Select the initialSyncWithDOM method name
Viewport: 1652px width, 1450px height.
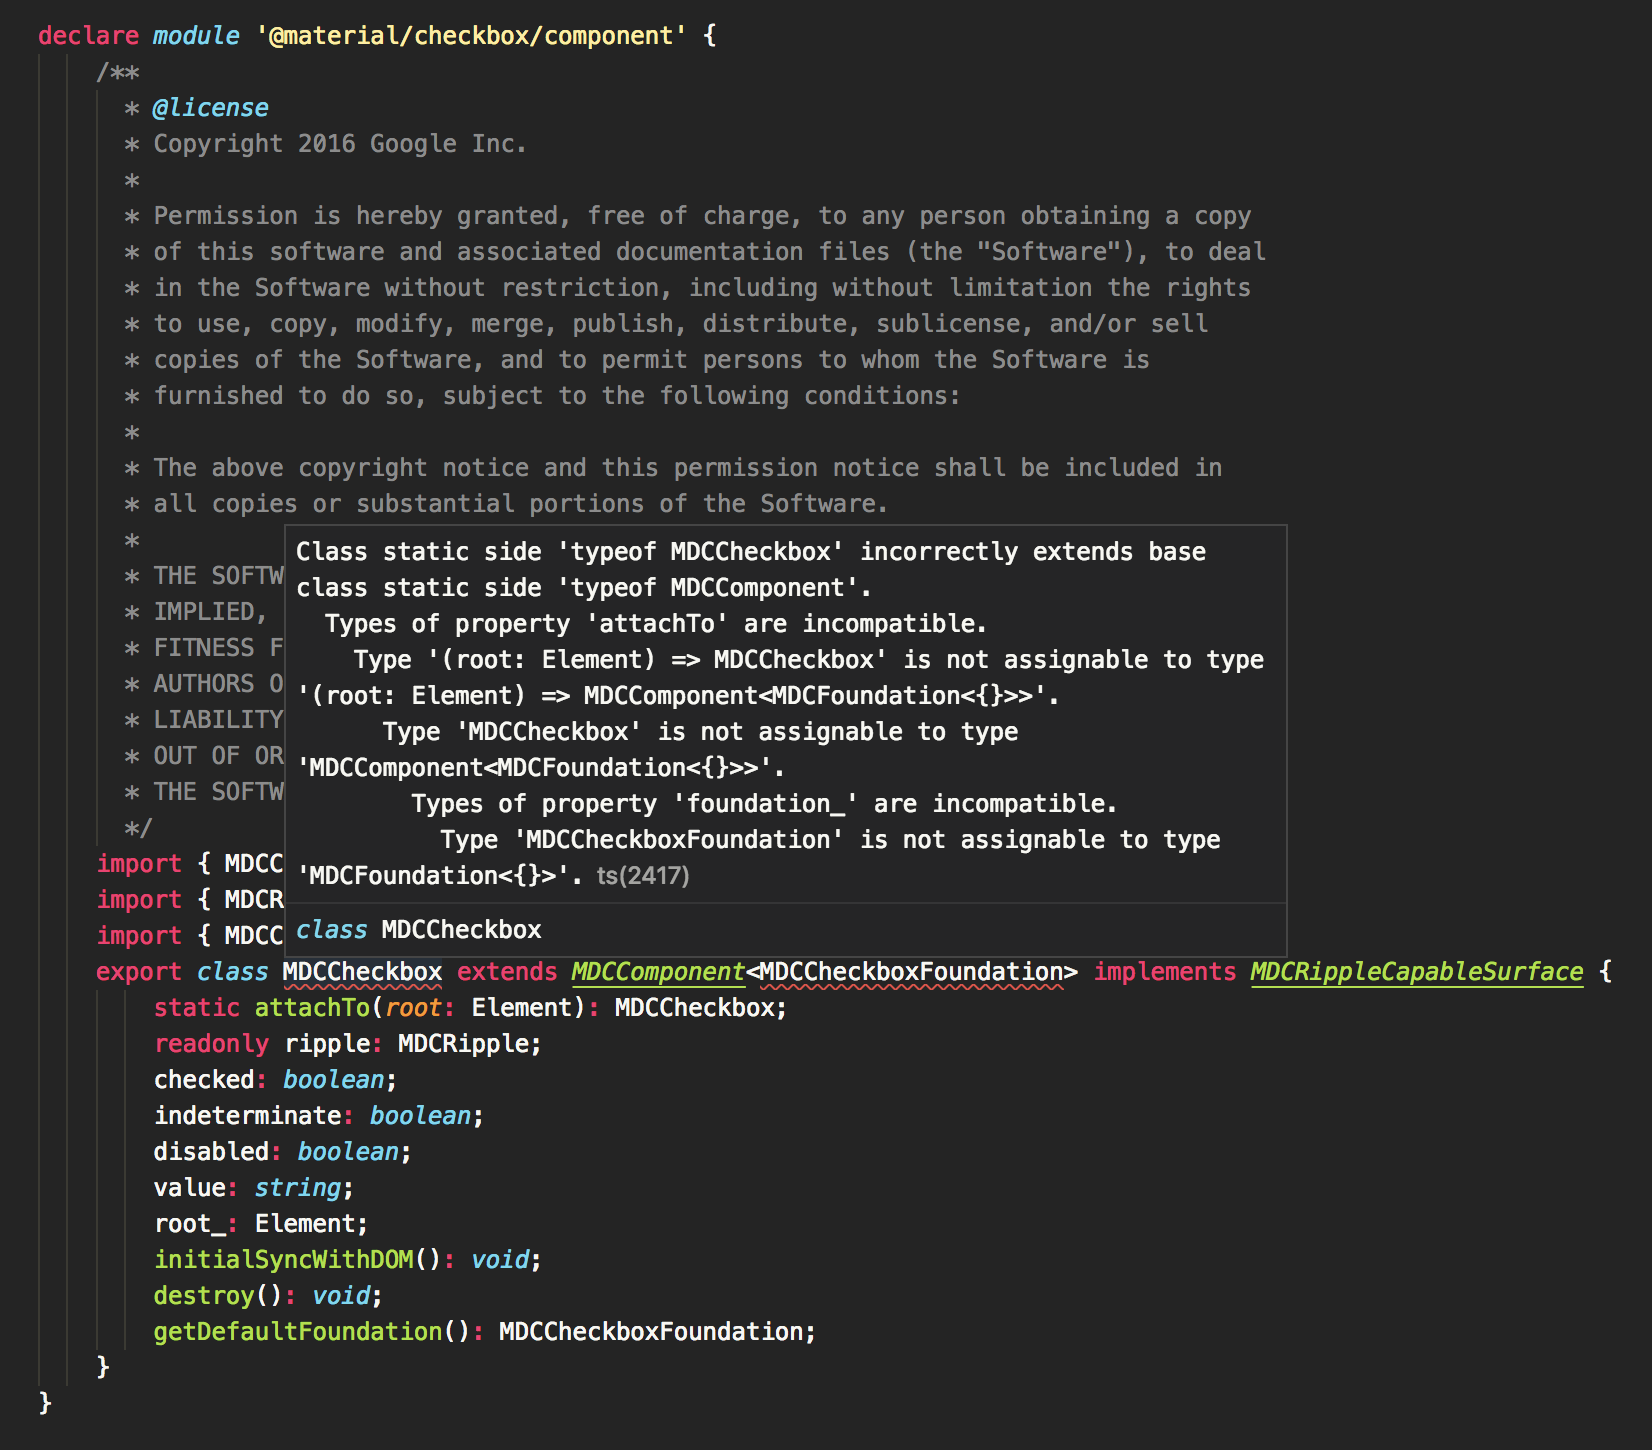[285, 1259]
